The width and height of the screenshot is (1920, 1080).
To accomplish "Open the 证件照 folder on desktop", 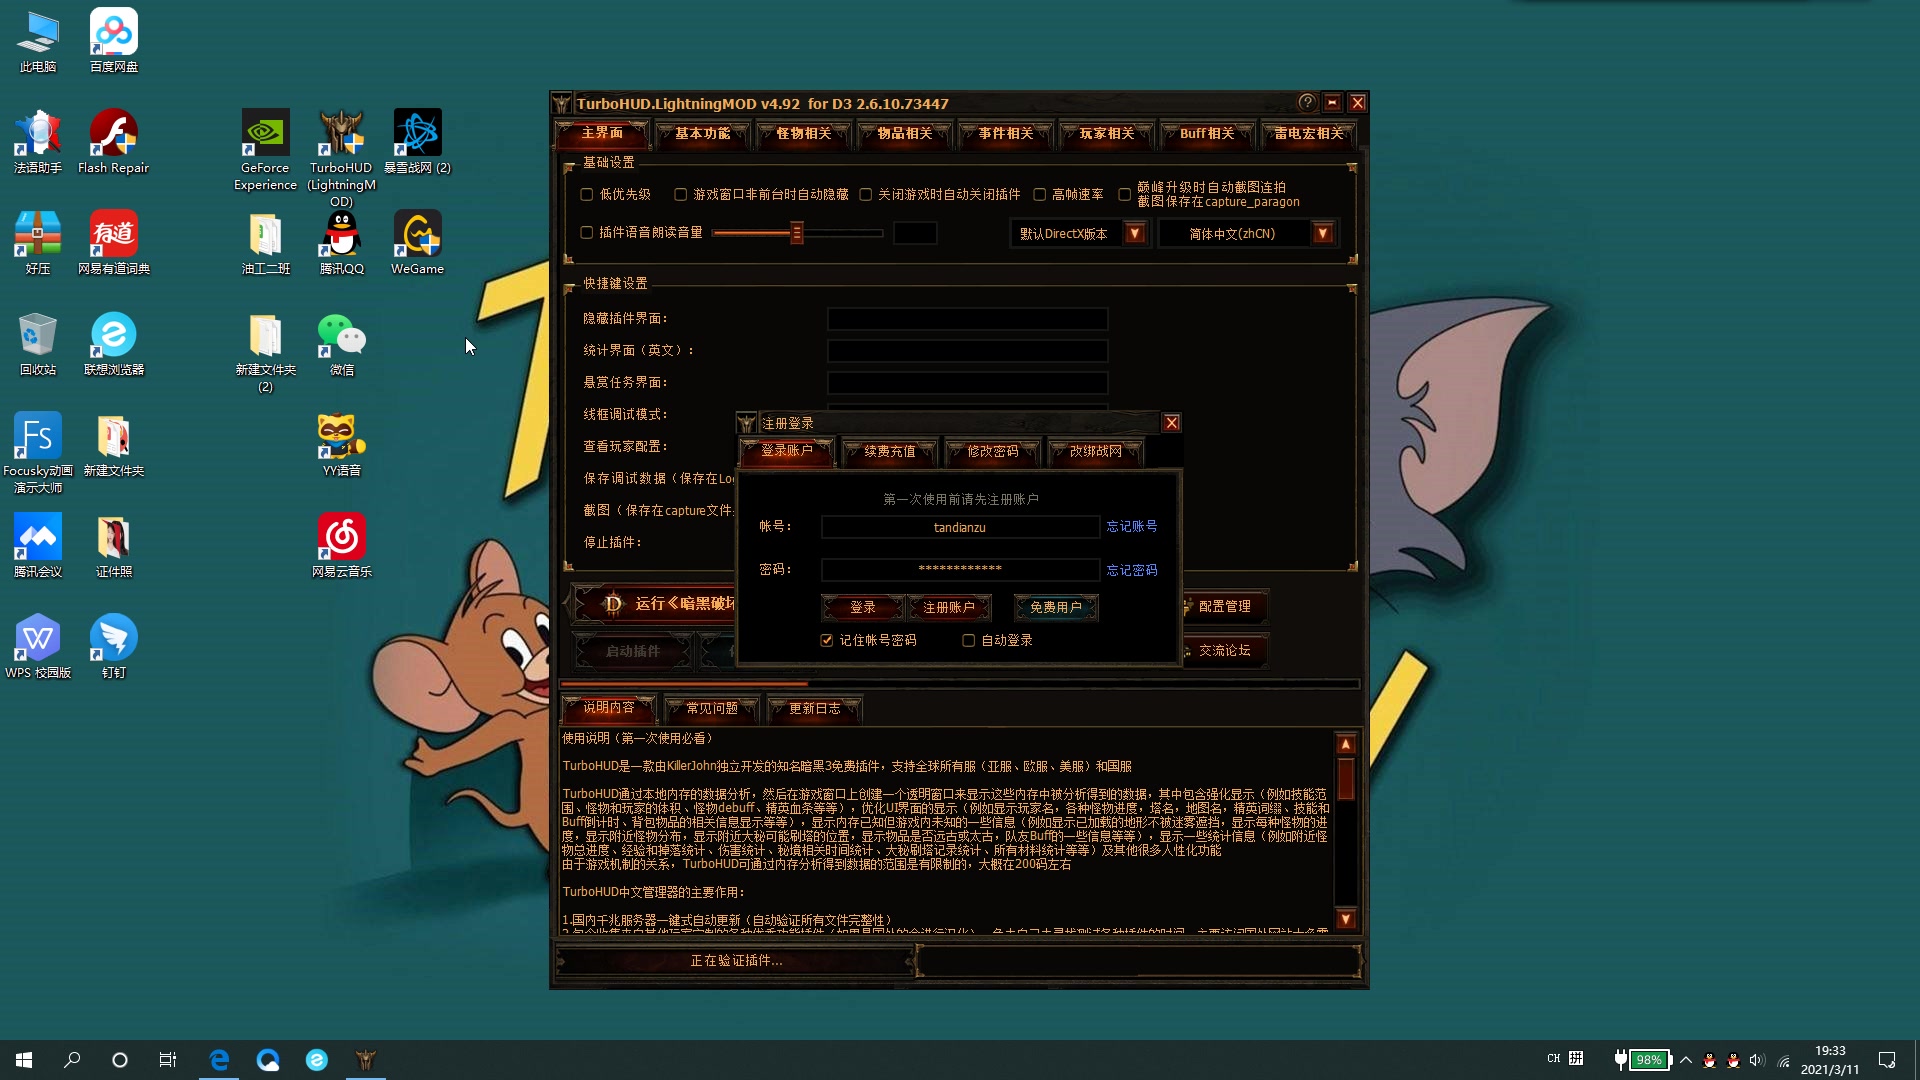I will 114,547.
